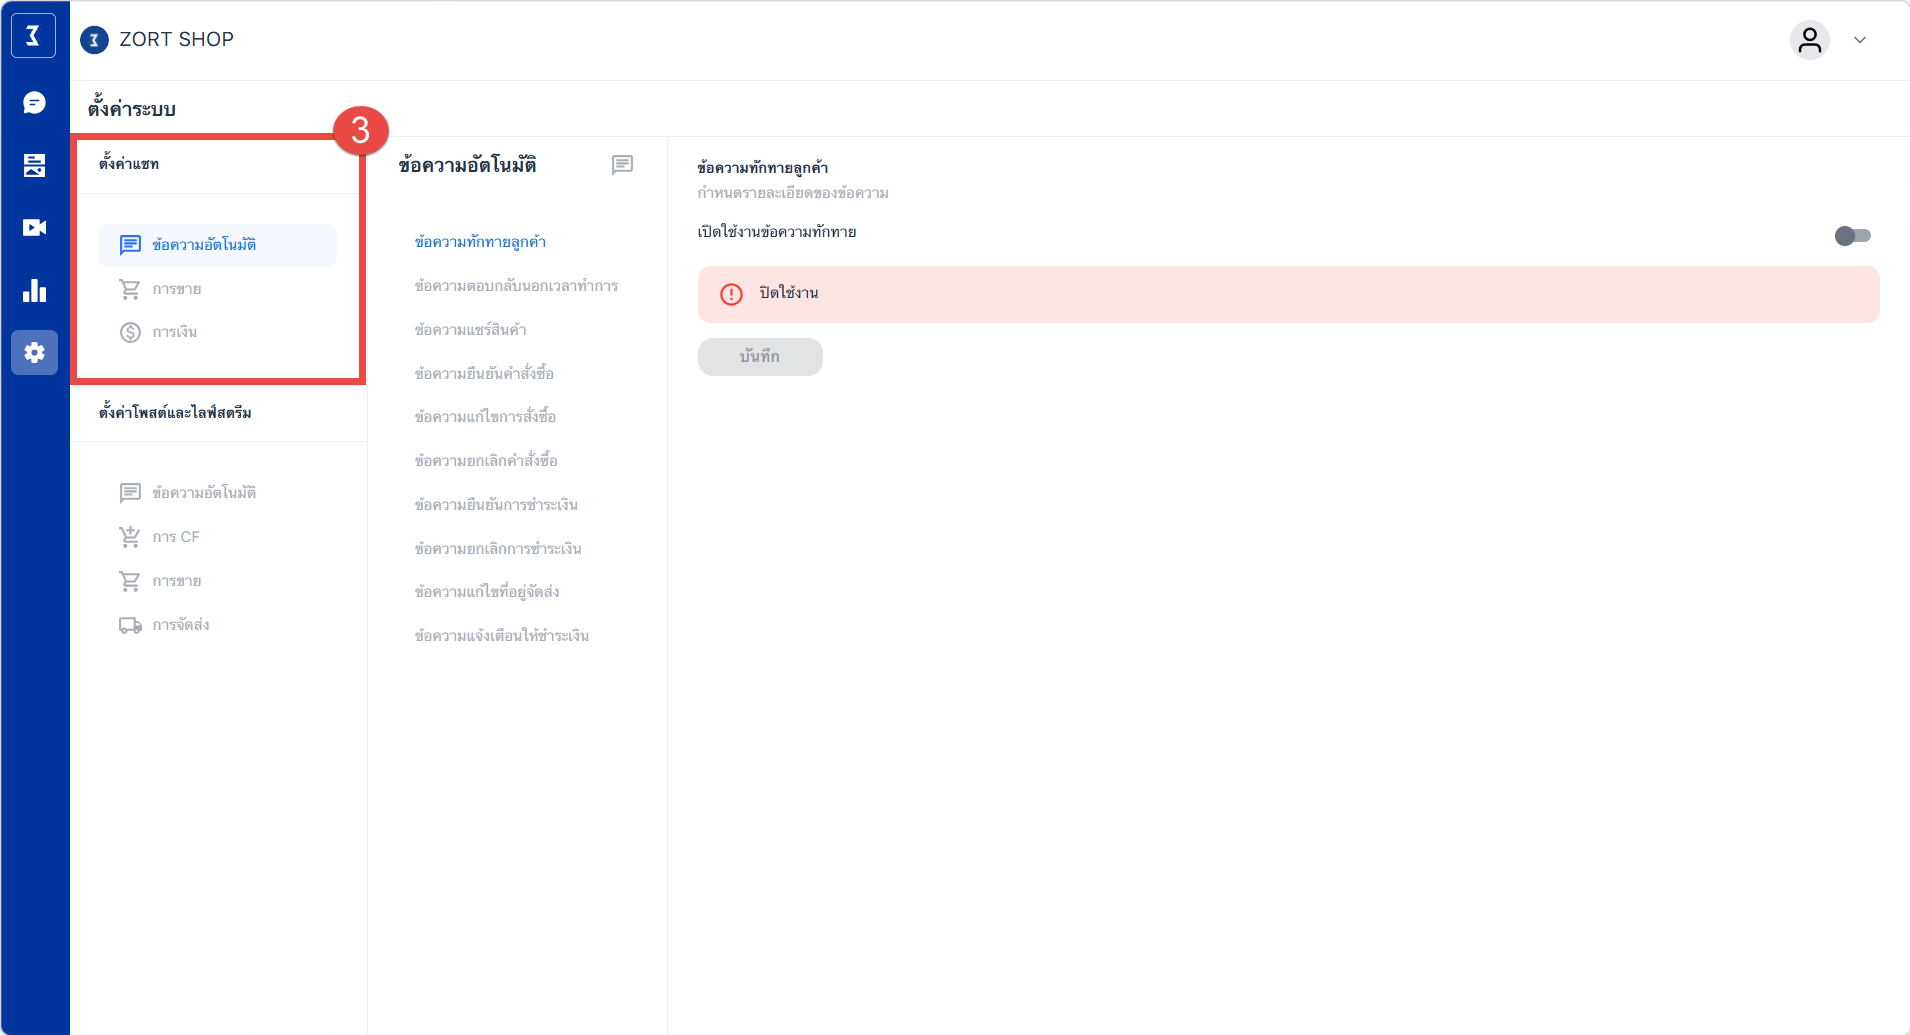Open การขาย under ตั้งค่าแชท
Viewport: 1910px width, 1035px height.
(x=176, y=289)
